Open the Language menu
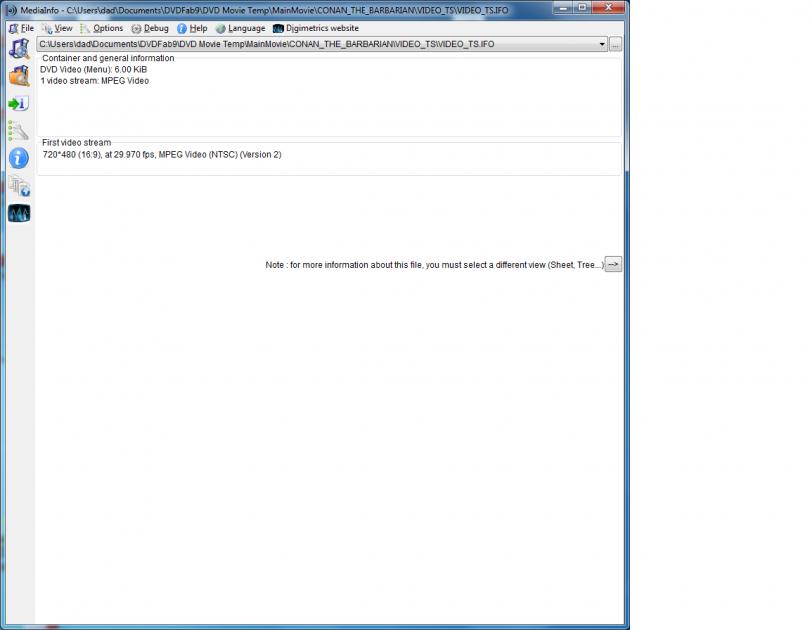 [241, 28]
